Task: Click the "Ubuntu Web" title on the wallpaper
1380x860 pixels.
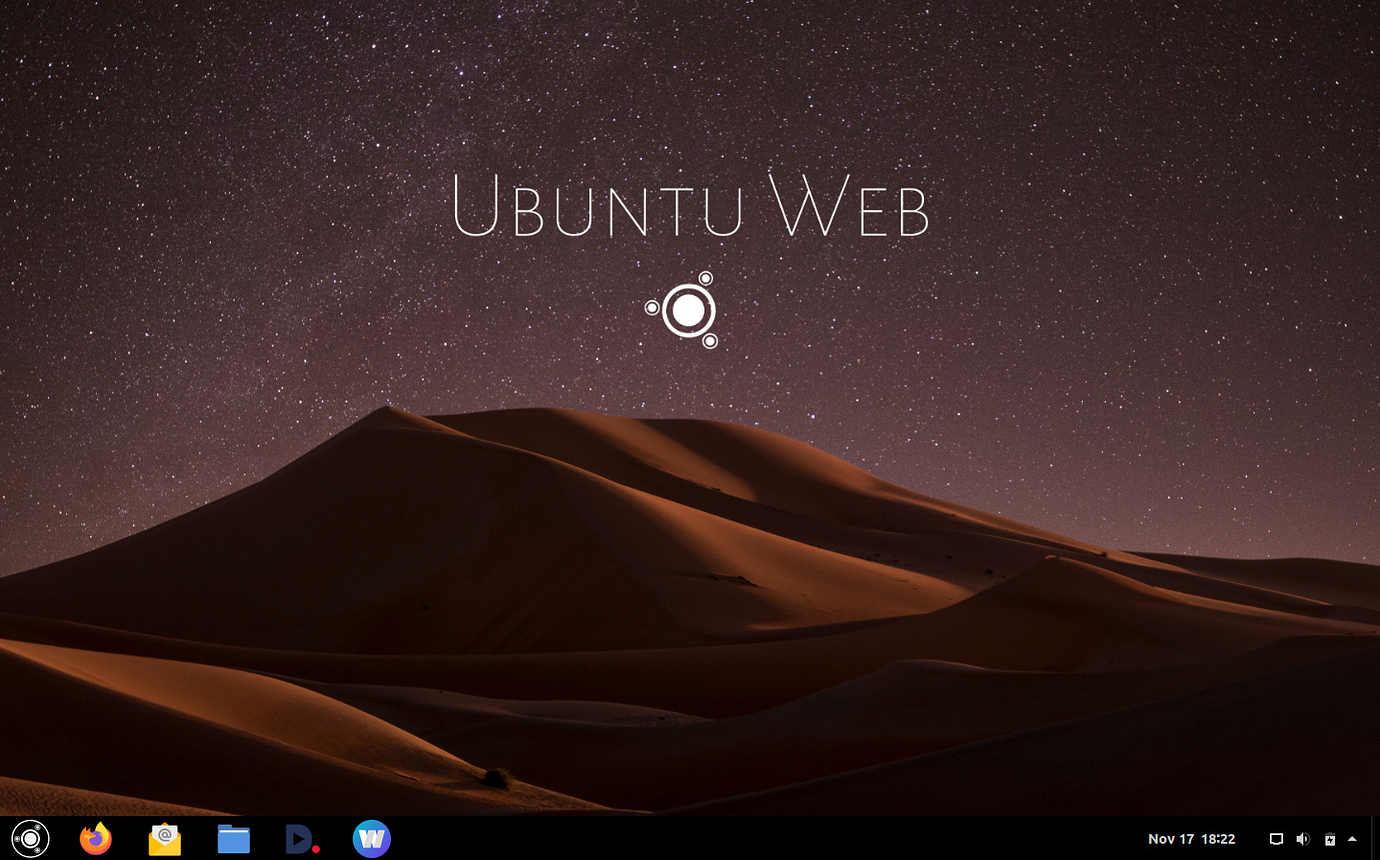Action: [x=689, y=207]
